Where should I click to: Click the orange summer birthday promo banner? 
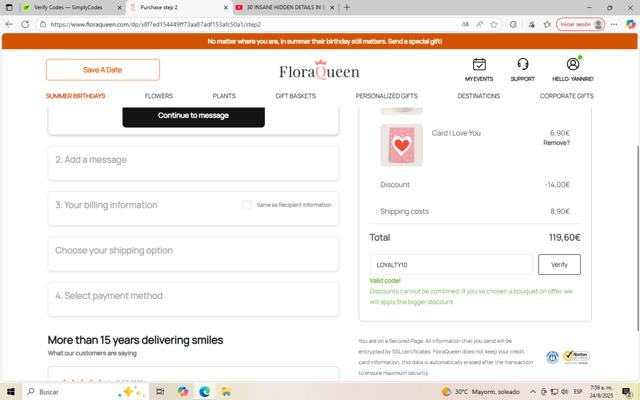pyautogui.click(x=320, y=41)
